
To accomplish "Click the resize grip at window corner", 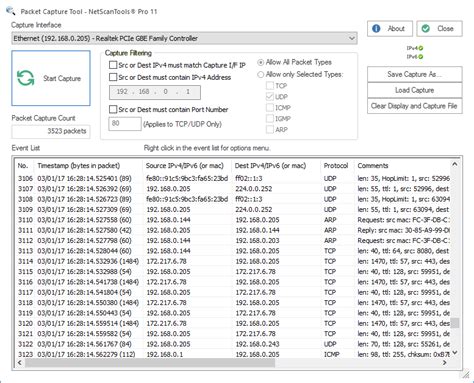I will [x=466, y=375].
